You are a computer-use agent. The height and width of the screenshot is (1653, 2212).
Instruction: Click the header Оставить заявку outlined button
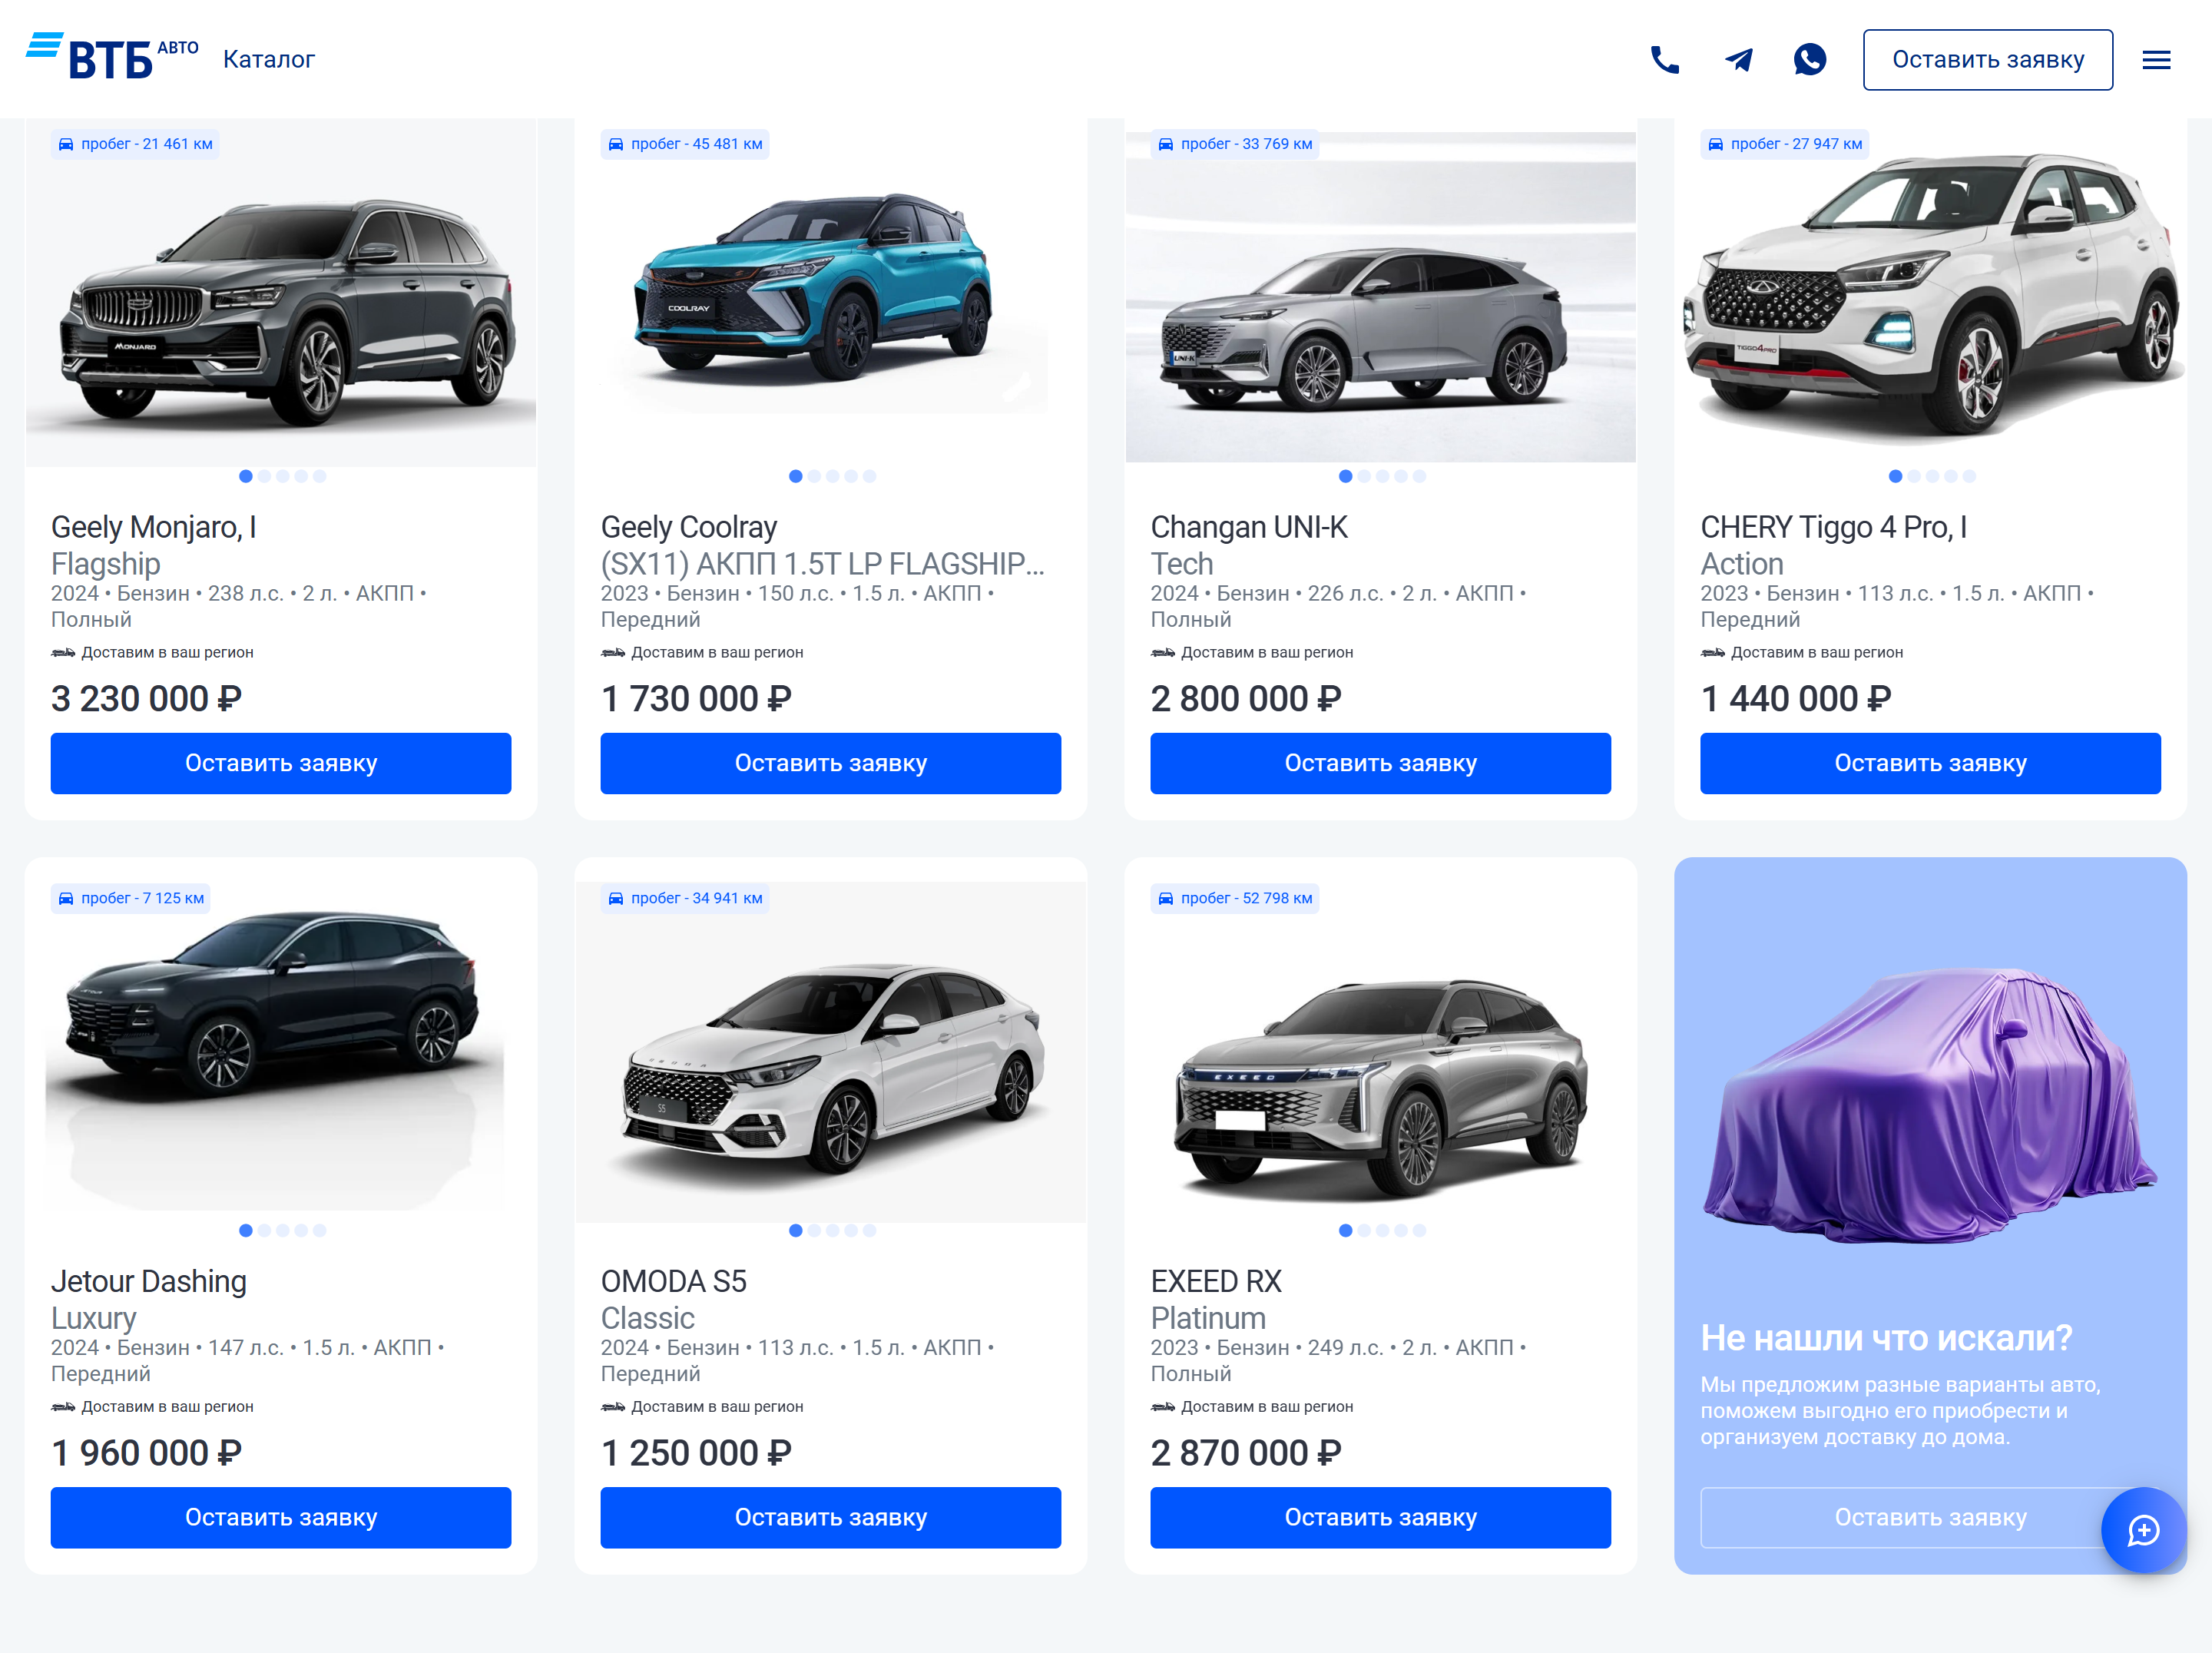1988,60
